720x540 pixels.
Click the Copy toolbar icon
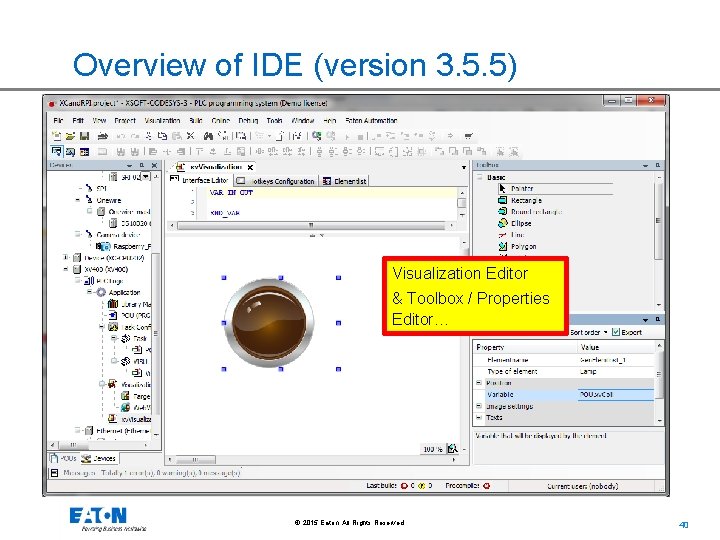click(x=162, y=136)
